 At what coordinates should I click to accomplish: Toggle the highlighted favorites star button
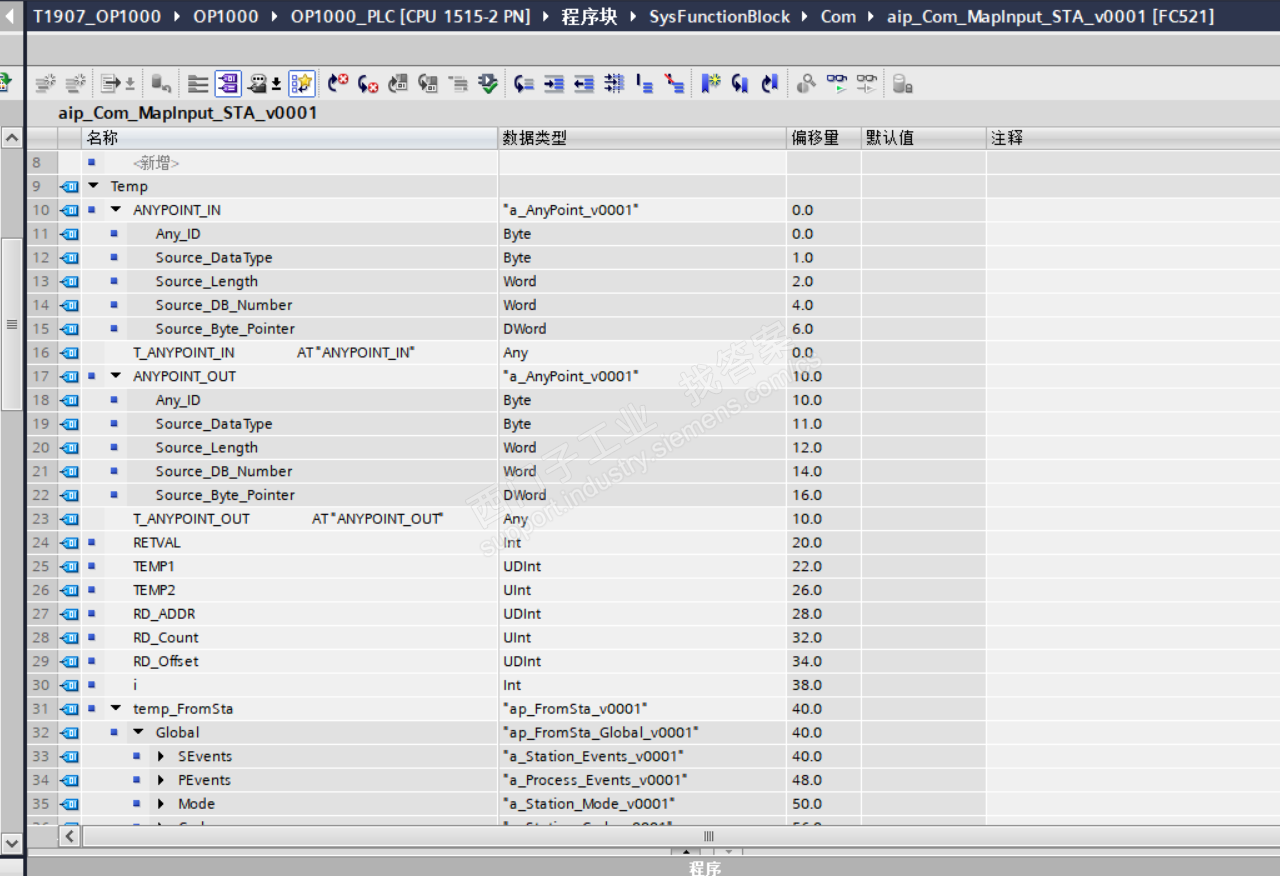302,84
